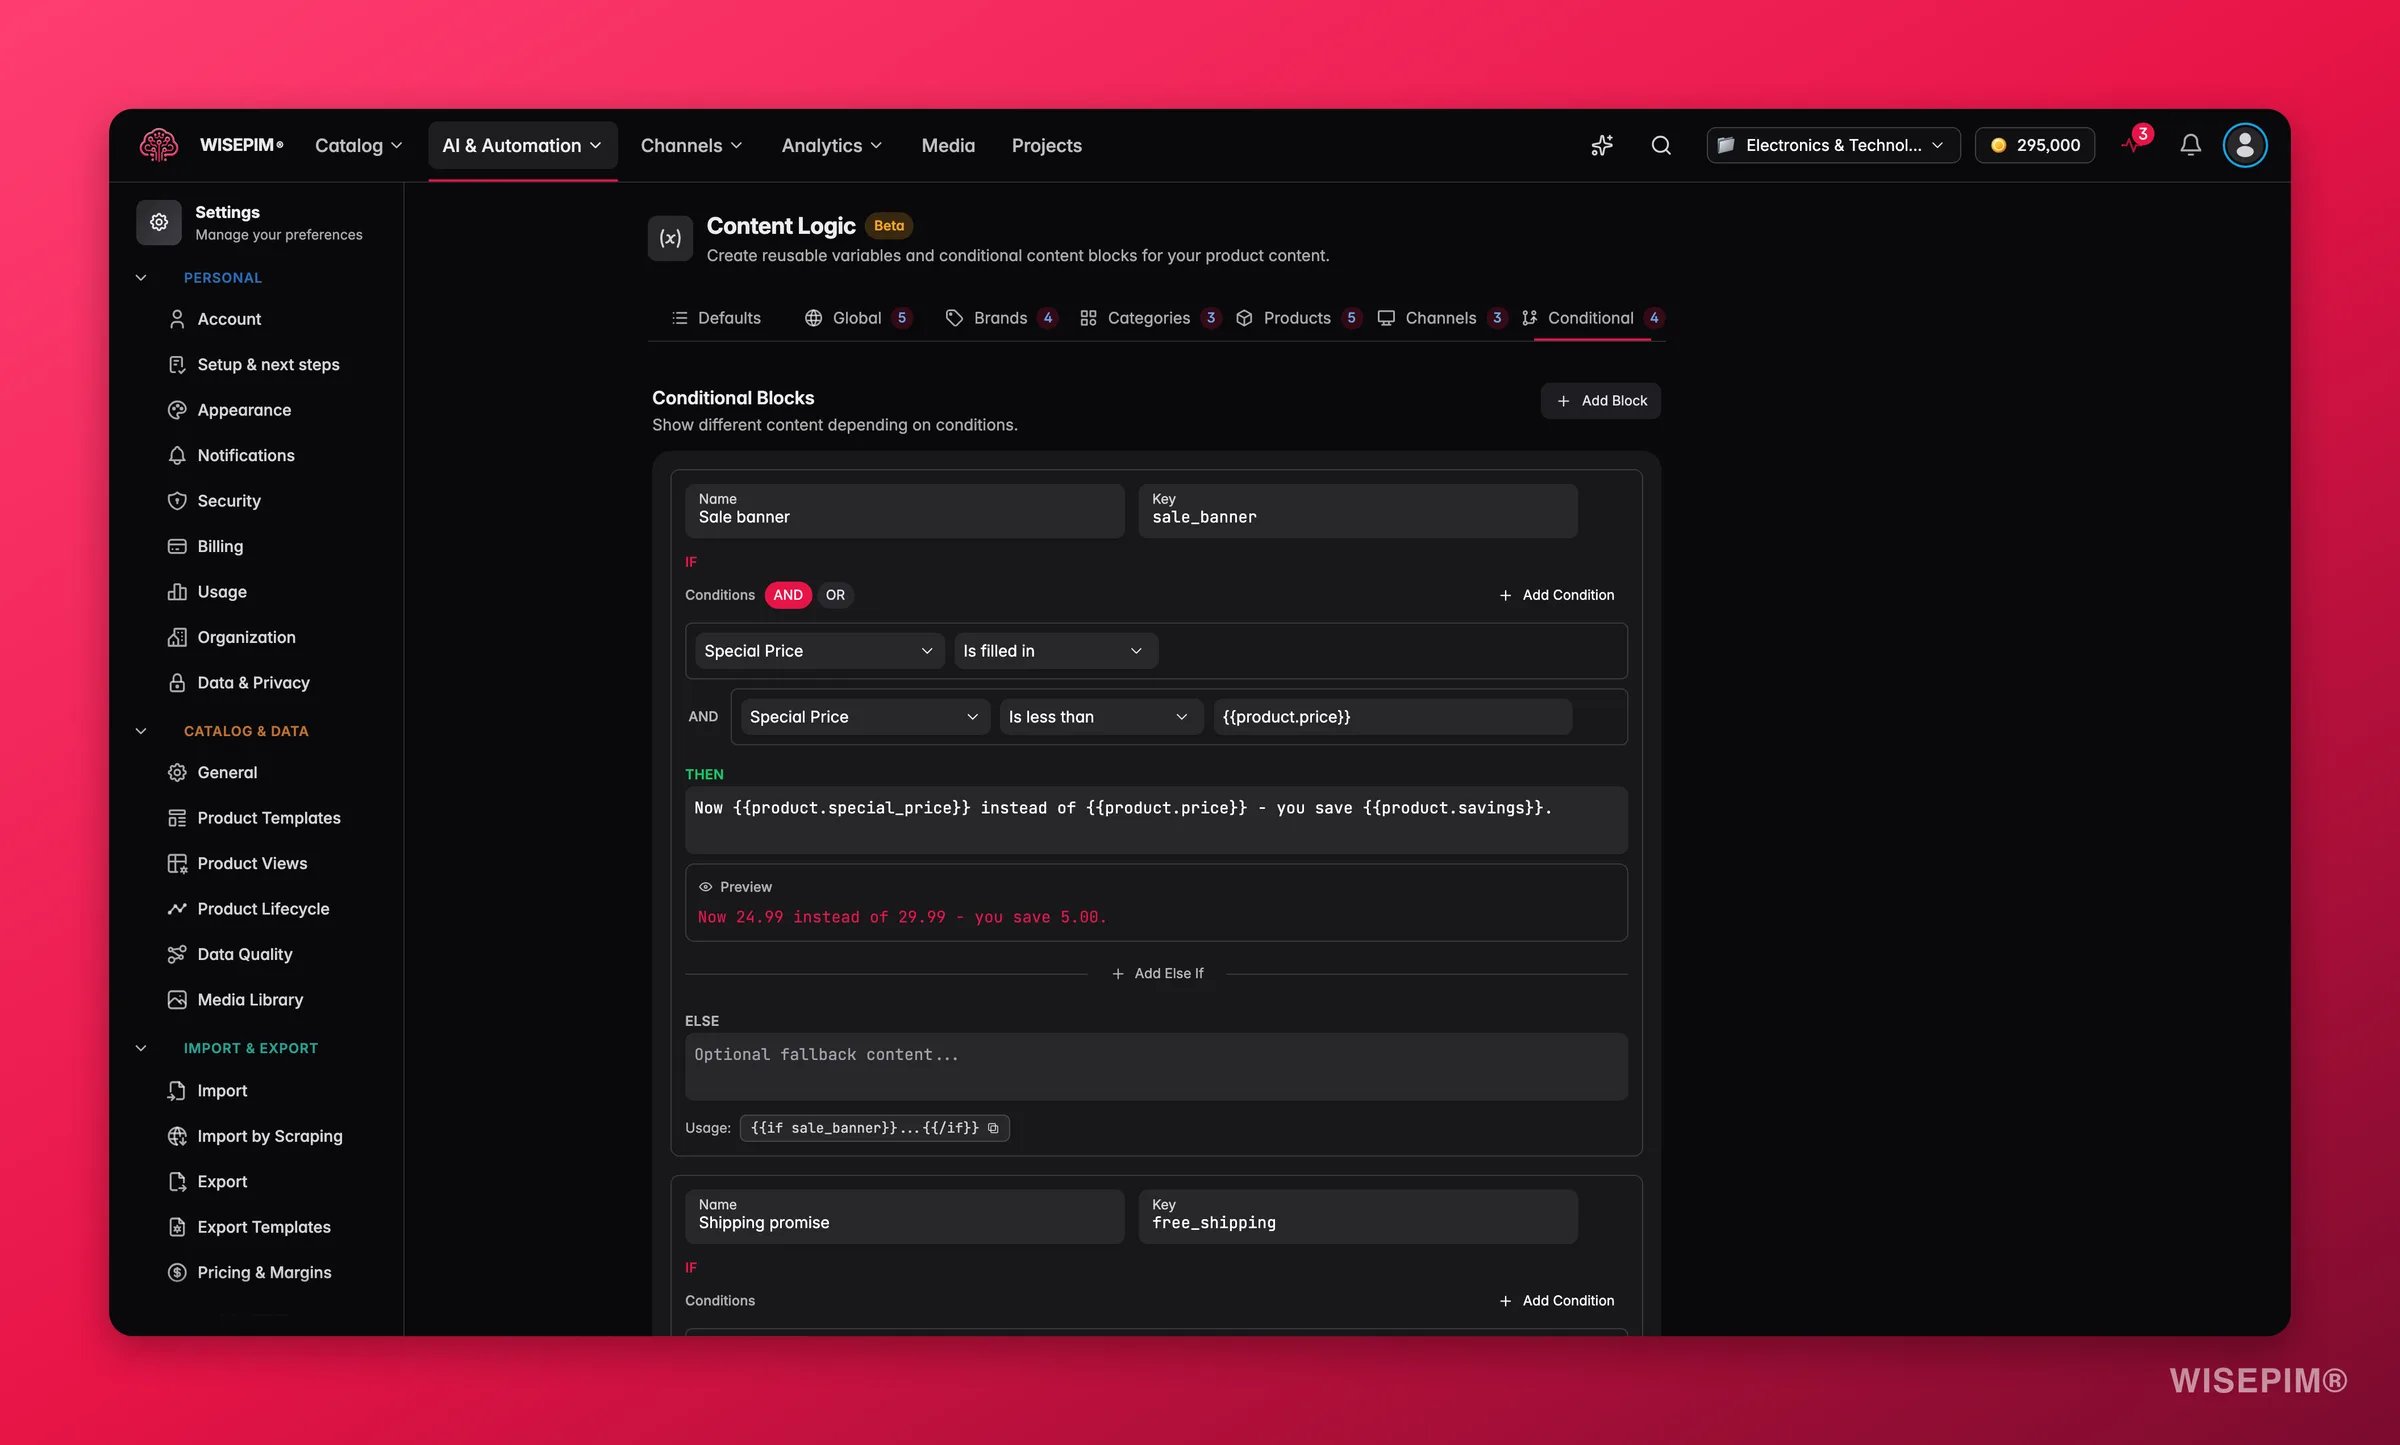The image size is (2400, 1445).
Task: Set conditions operator to AND
Action: [x=787, y=595]
